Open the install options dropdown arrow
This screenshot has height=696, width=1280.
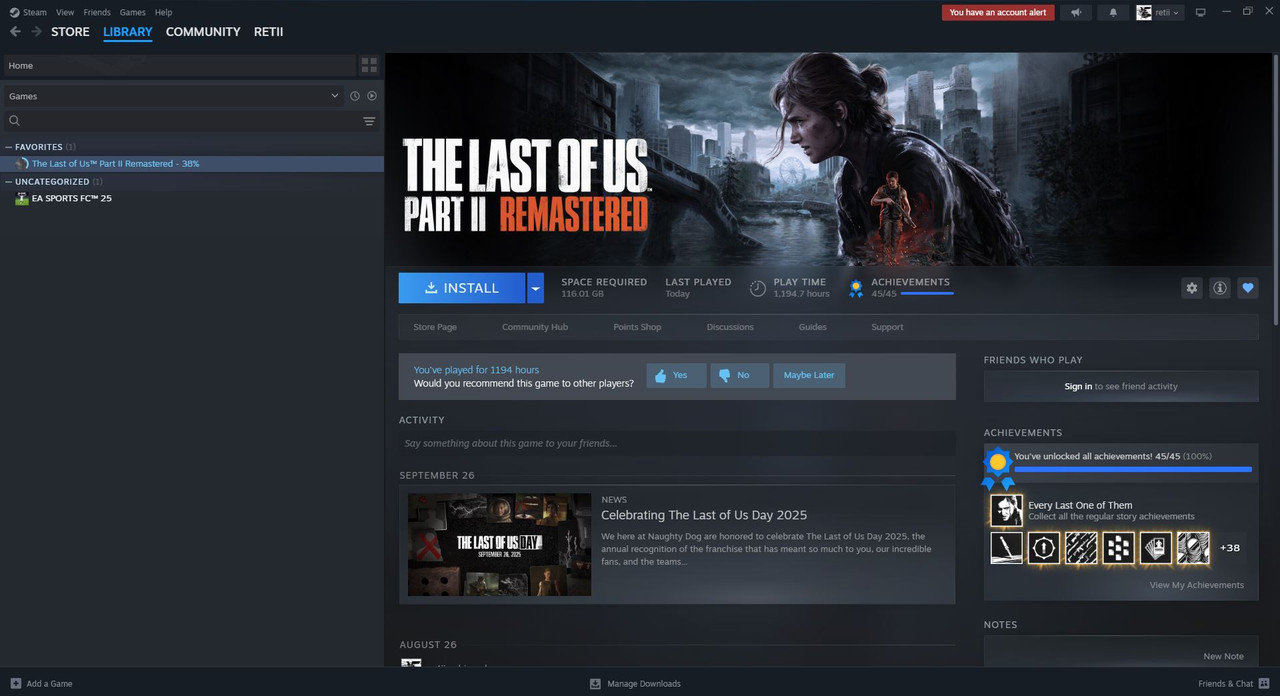[536, 288]
